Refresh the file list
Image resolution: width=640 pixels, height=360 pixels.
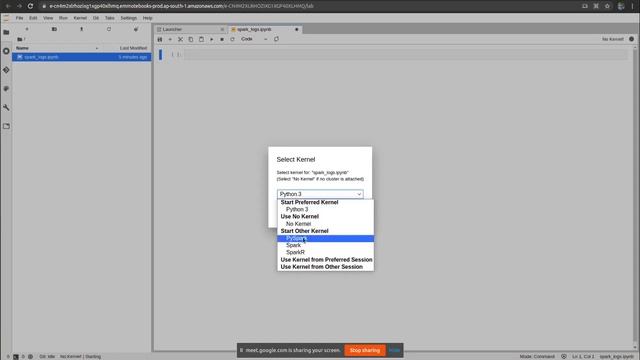pos(109,29)
